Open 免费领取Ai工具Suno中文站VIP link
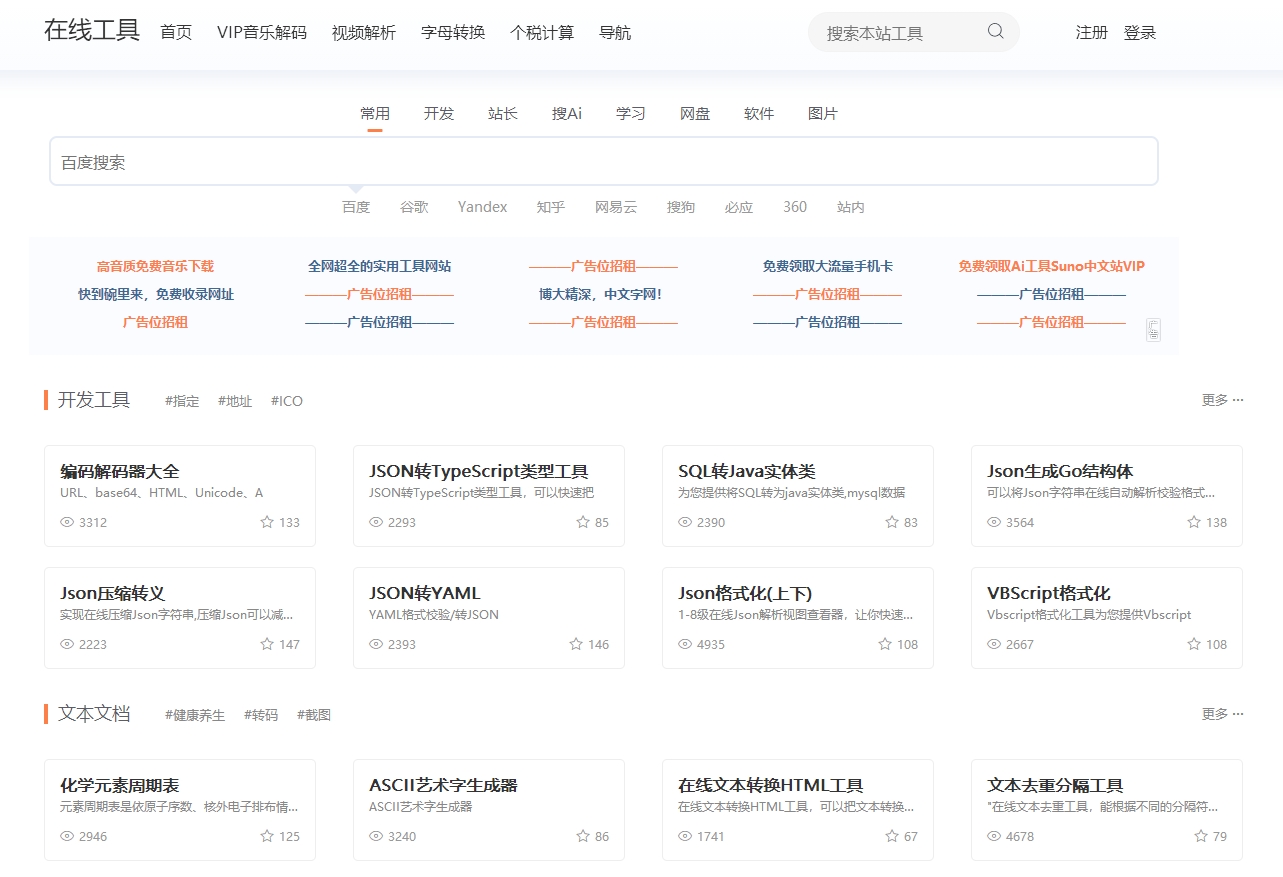Viewport: 1283px width, 877px height. (1051, 266)
